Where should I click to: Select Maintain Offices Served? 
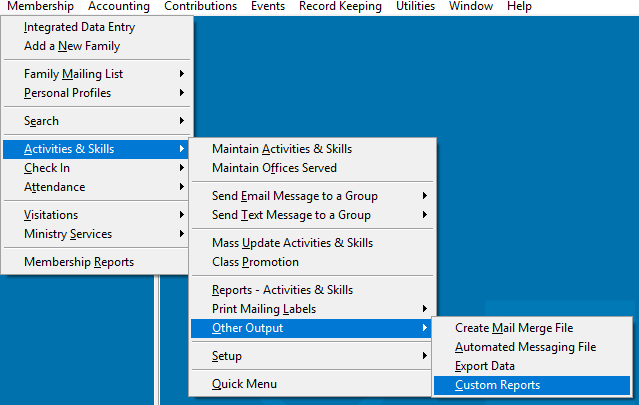(x=274, y=168)
